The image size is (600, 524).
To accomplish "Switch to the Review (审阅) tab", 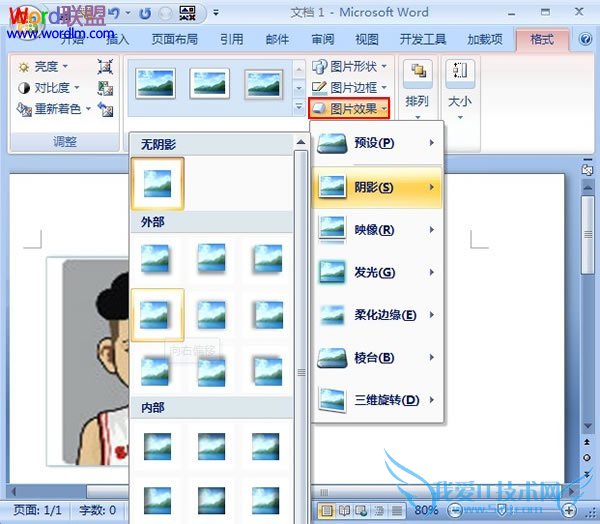I will 323,39.
